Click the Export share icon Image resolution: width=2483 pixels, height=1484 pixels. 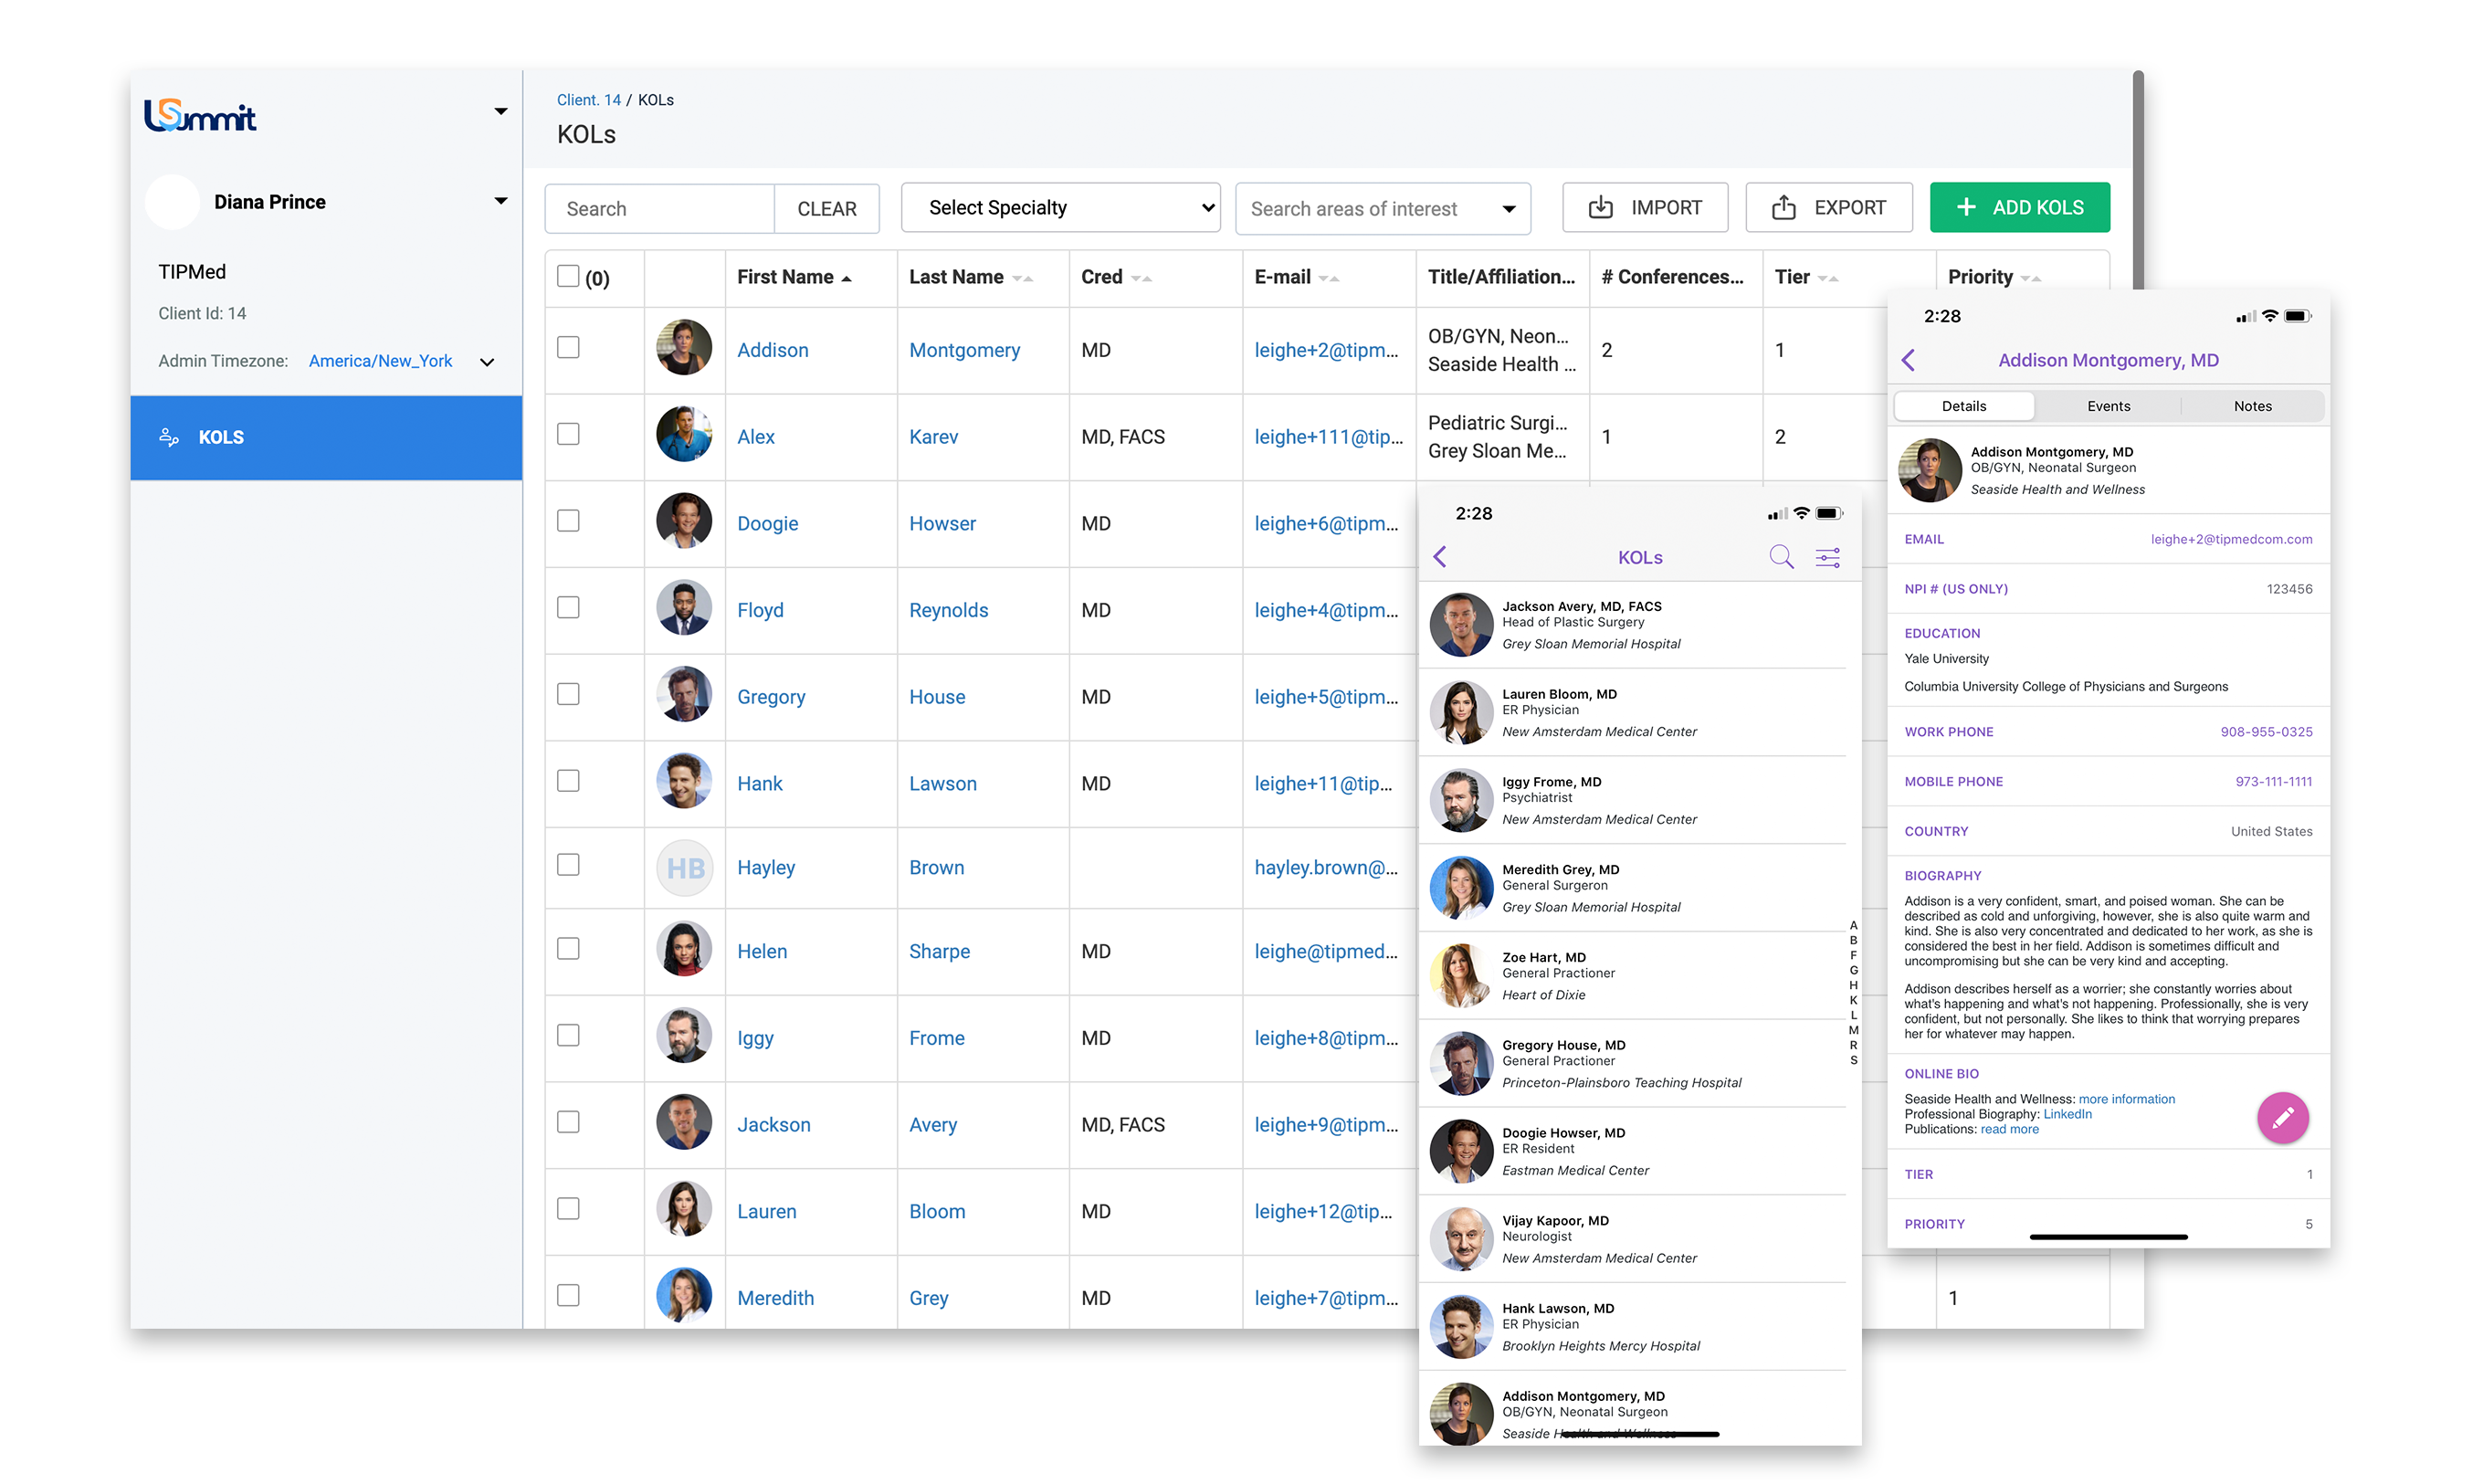1783,208
